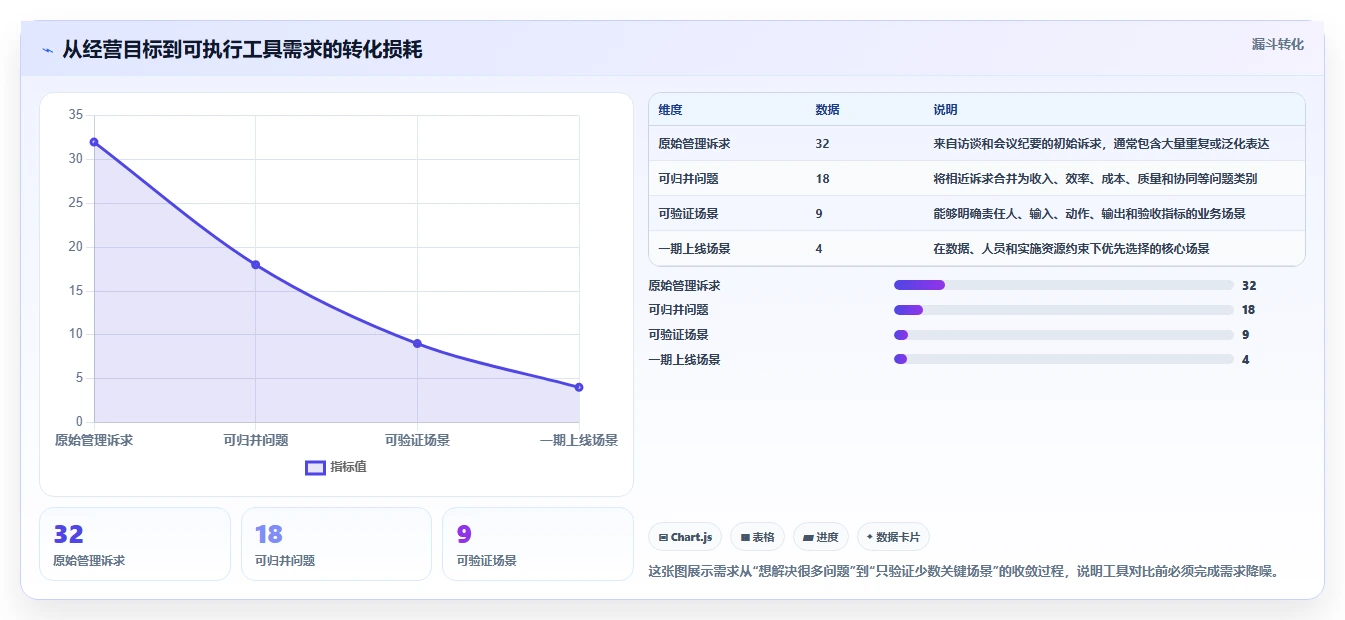
Task: Click the 漏斗转化 tag in the header
Action: [1277, 45]
